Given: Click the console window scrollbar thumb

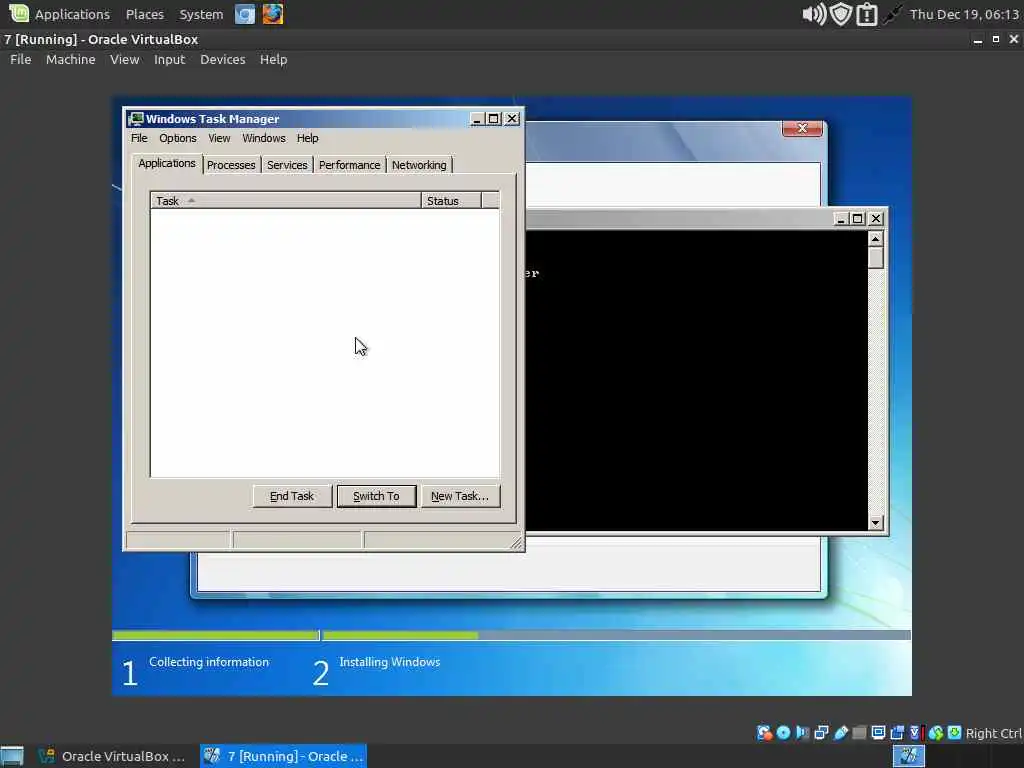Looking at the screenshot, I should (x=876, y=257).
